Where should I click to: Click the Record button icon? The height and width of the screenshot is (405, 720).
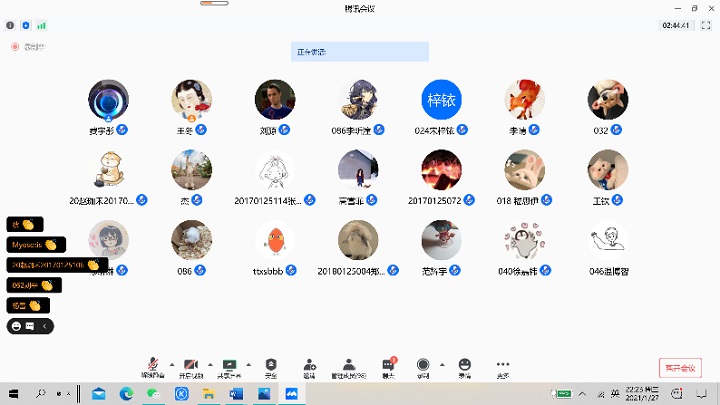click(423, 366)
